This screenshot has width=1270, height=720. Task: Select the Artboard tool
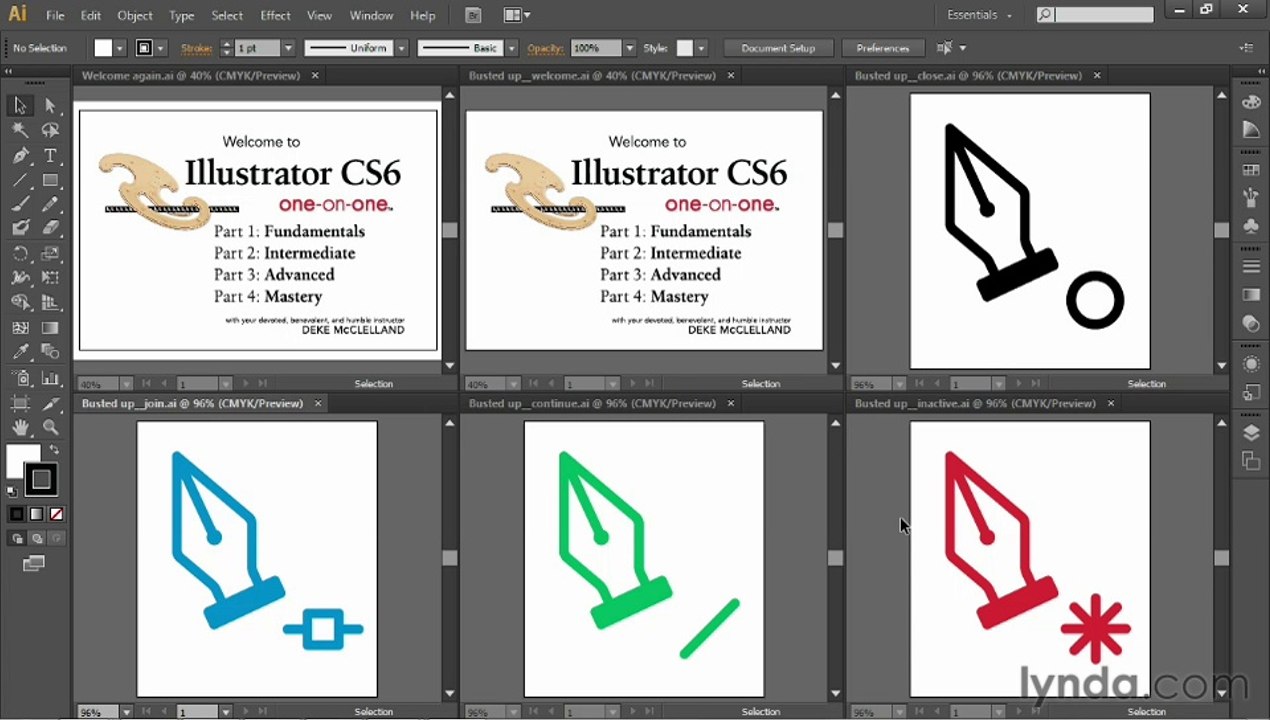point(20,403)
